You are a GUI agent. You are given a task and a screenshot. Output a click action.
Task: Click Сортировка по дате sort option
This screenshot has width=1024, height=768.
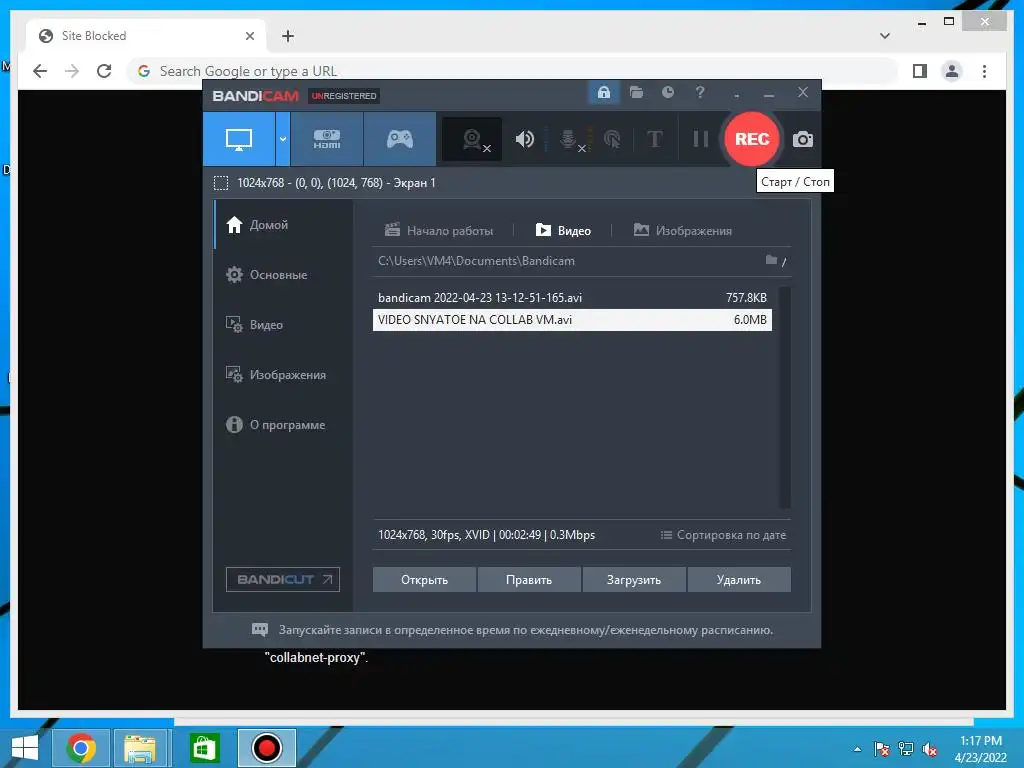(724, 535)
